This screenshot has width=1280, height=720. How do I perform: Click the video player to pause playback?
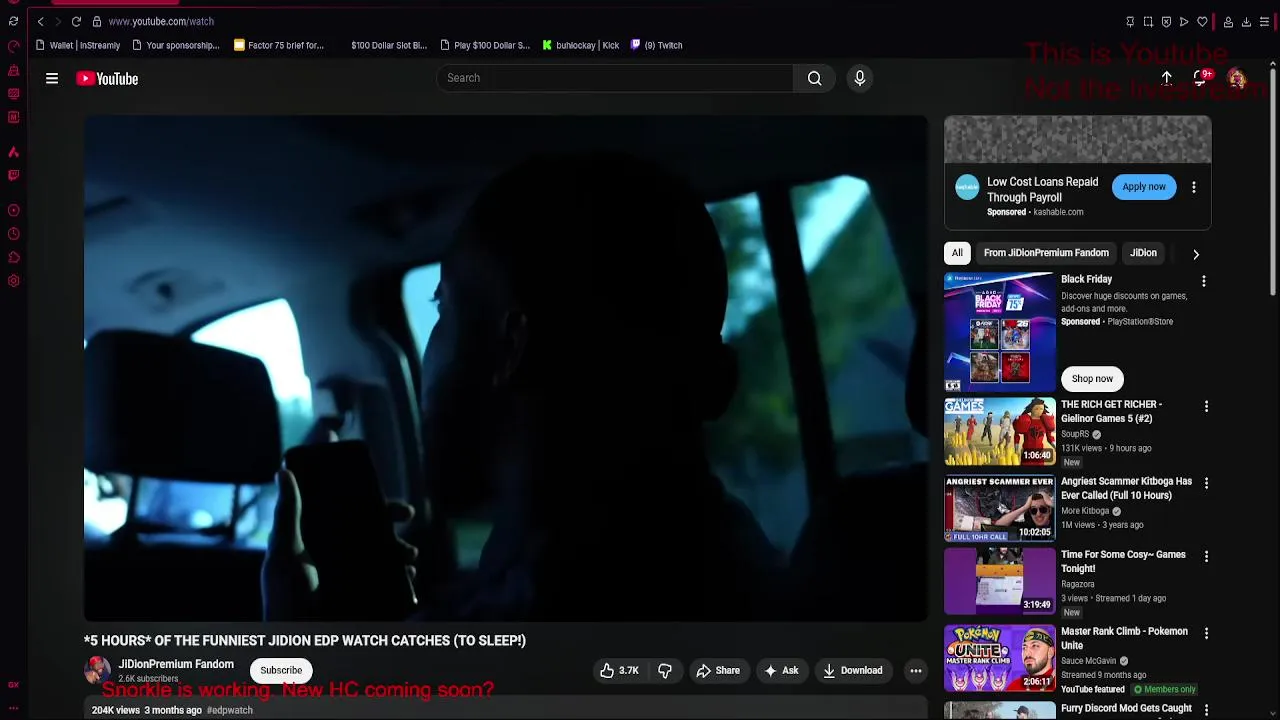coord(506,368)
